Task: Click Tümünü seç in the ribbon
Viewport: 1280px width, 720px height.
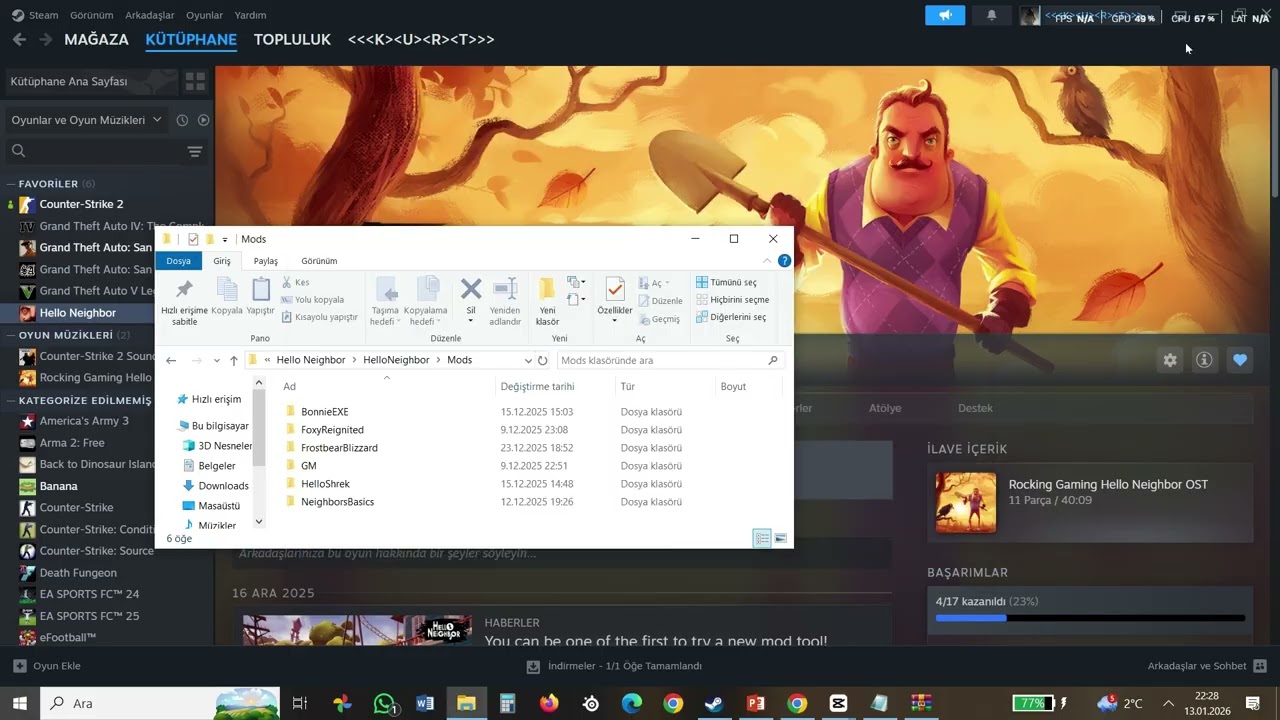Action: 726,282
